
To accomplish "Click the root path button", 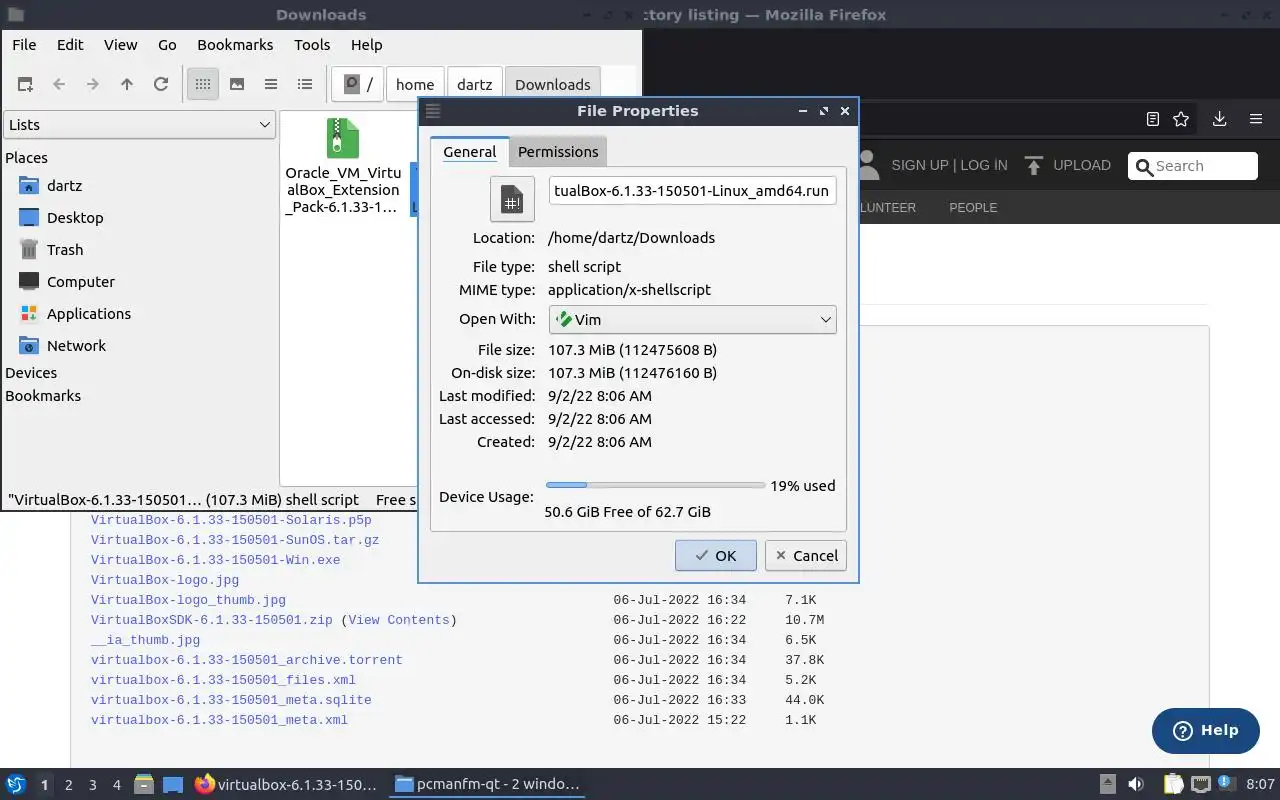I will [358, 84].
